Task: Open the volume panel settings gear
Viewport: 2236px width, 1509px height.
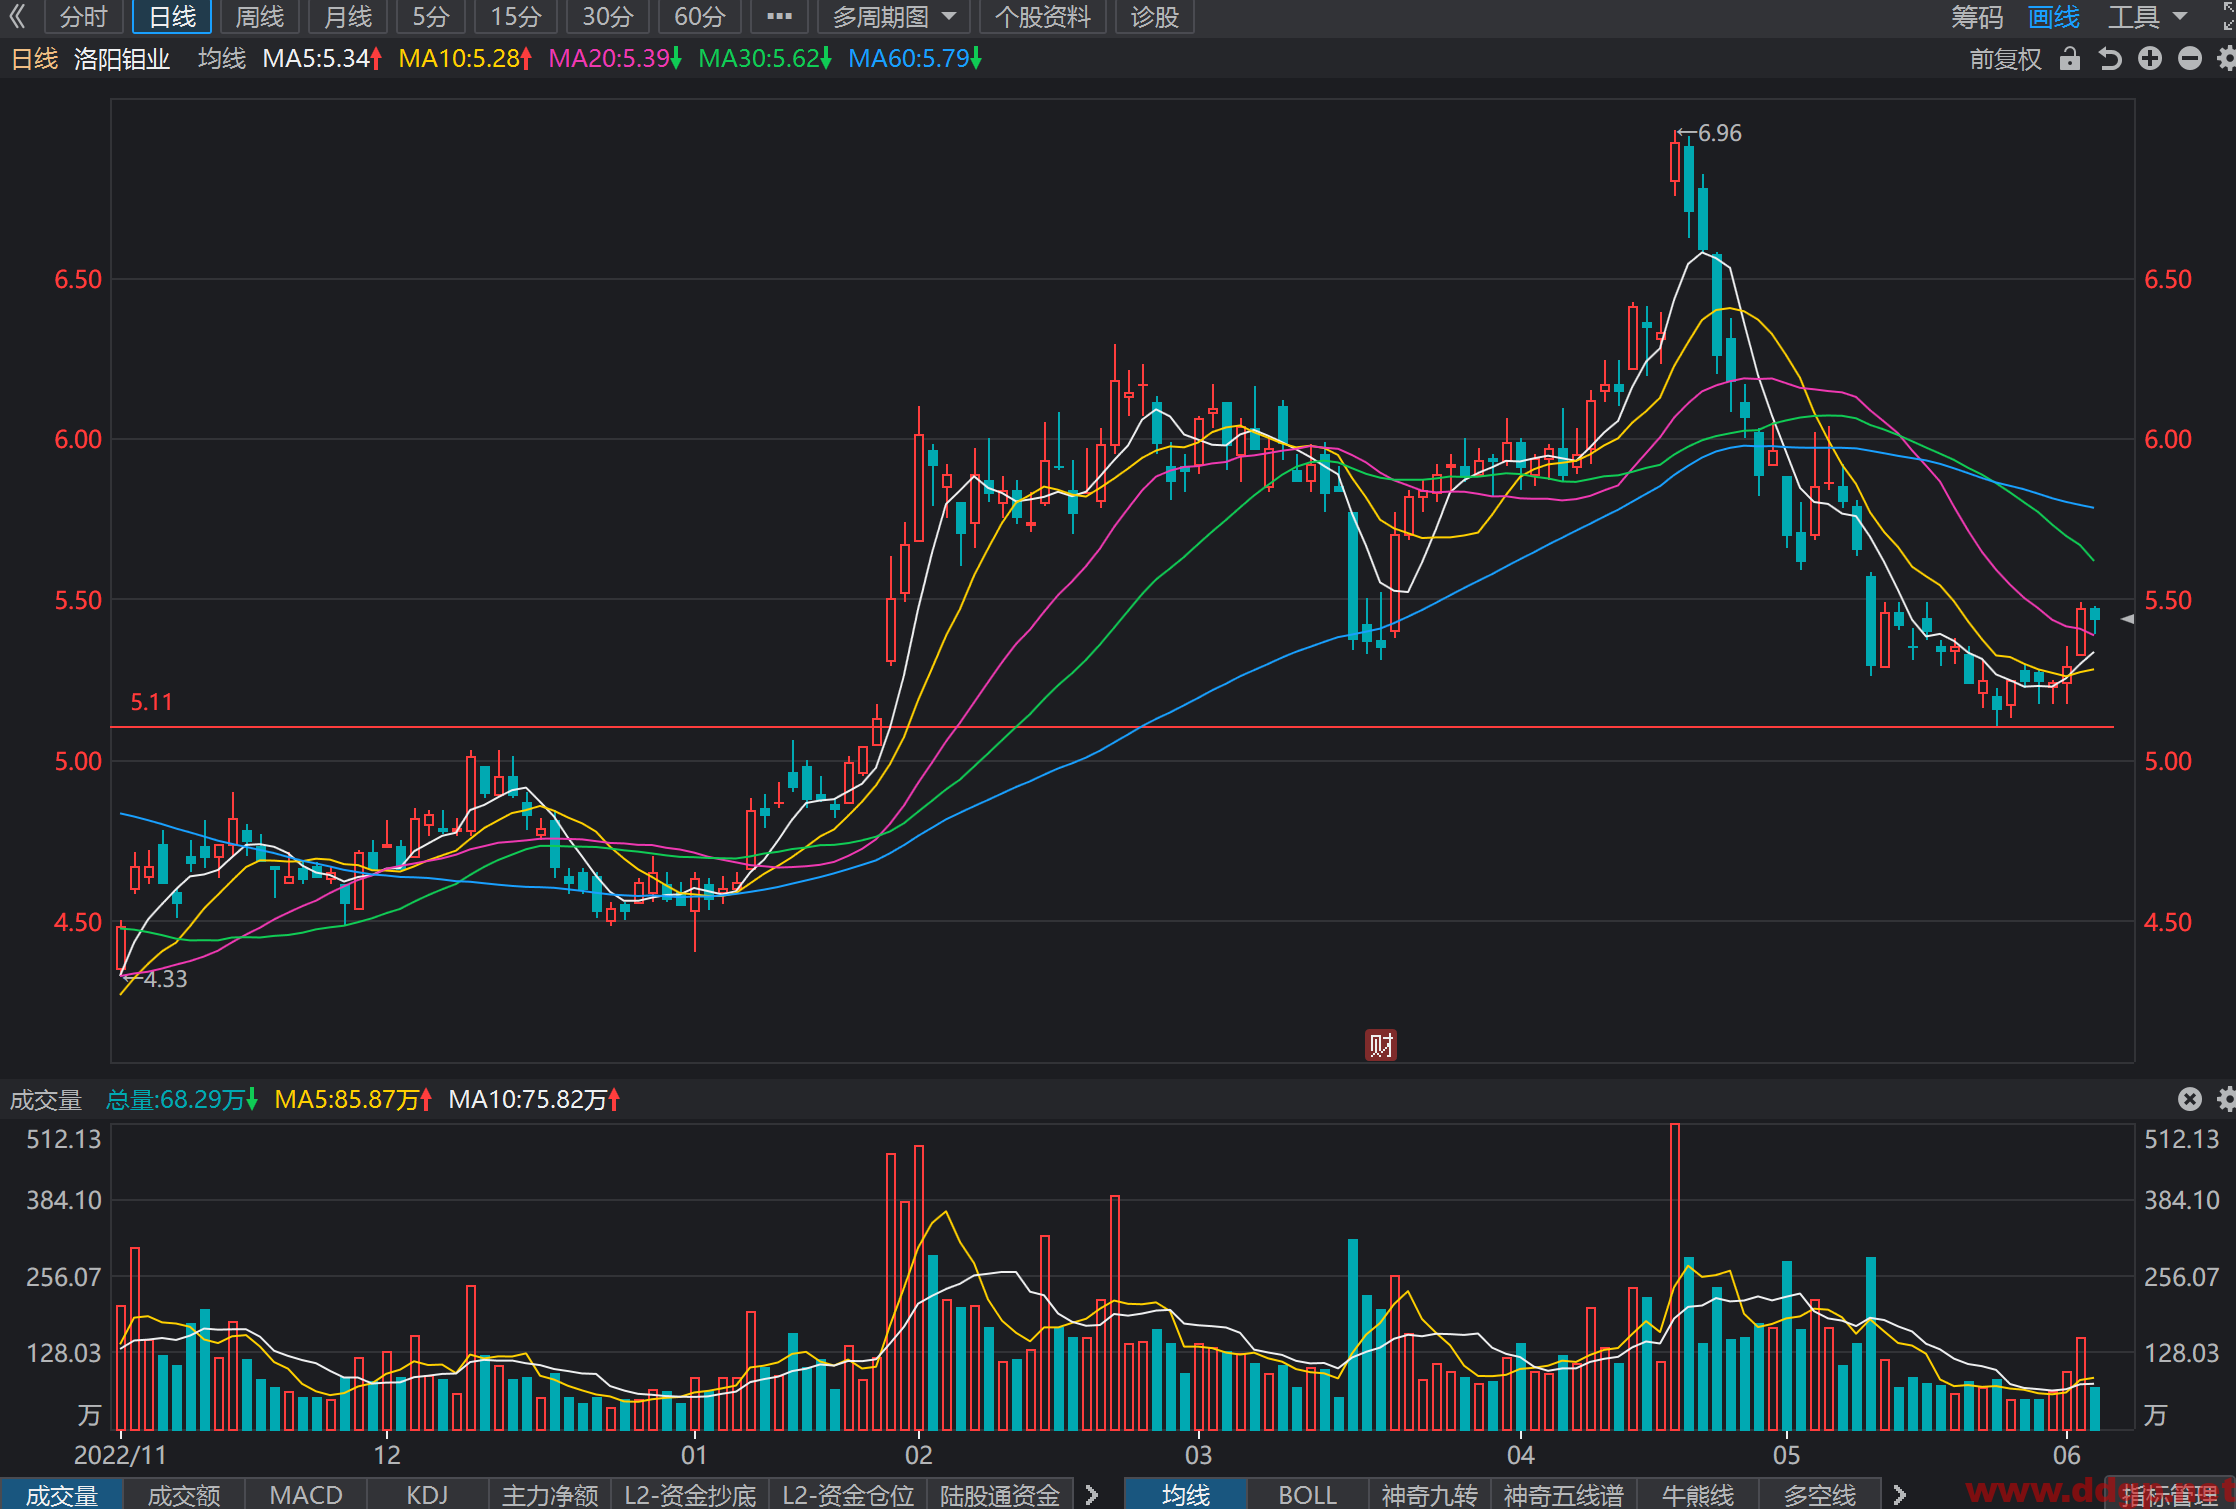Action: click(x=2226, y=1099)
